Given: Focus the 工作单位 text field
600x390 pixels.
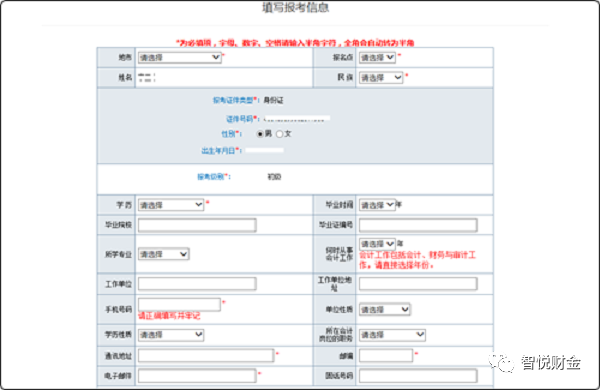Looking at the screenshot, I should coord(197,284).
